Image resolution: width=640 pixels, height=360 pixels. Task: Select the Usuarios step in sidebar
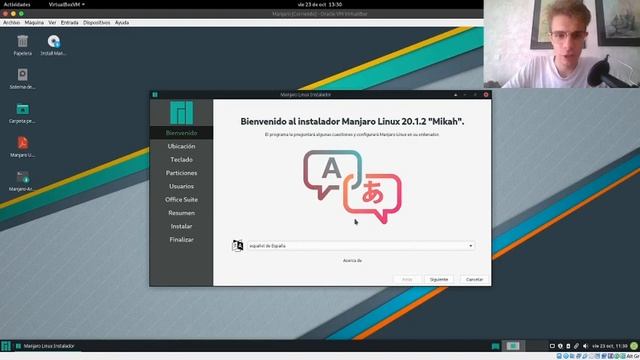coord(182,186)
